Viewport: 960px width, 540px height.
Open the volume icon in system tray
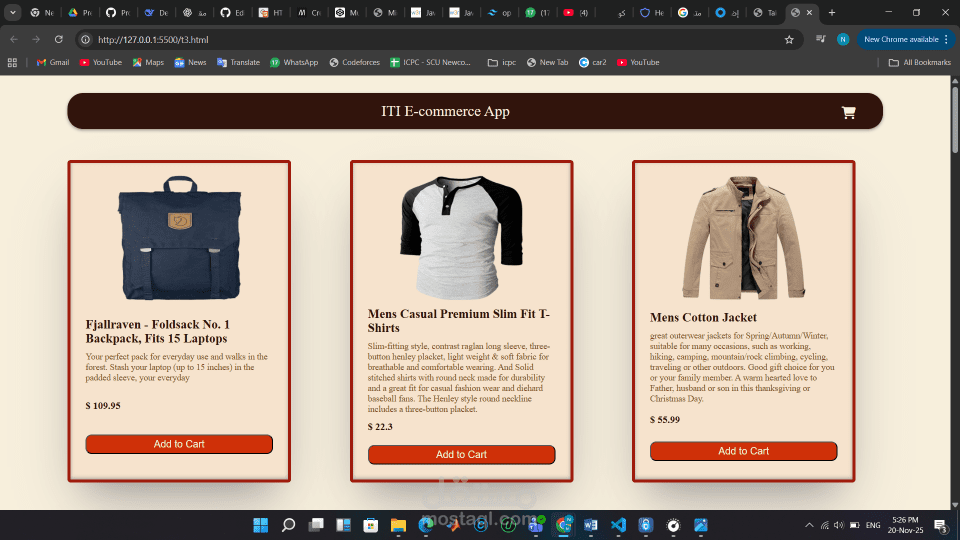839,525
